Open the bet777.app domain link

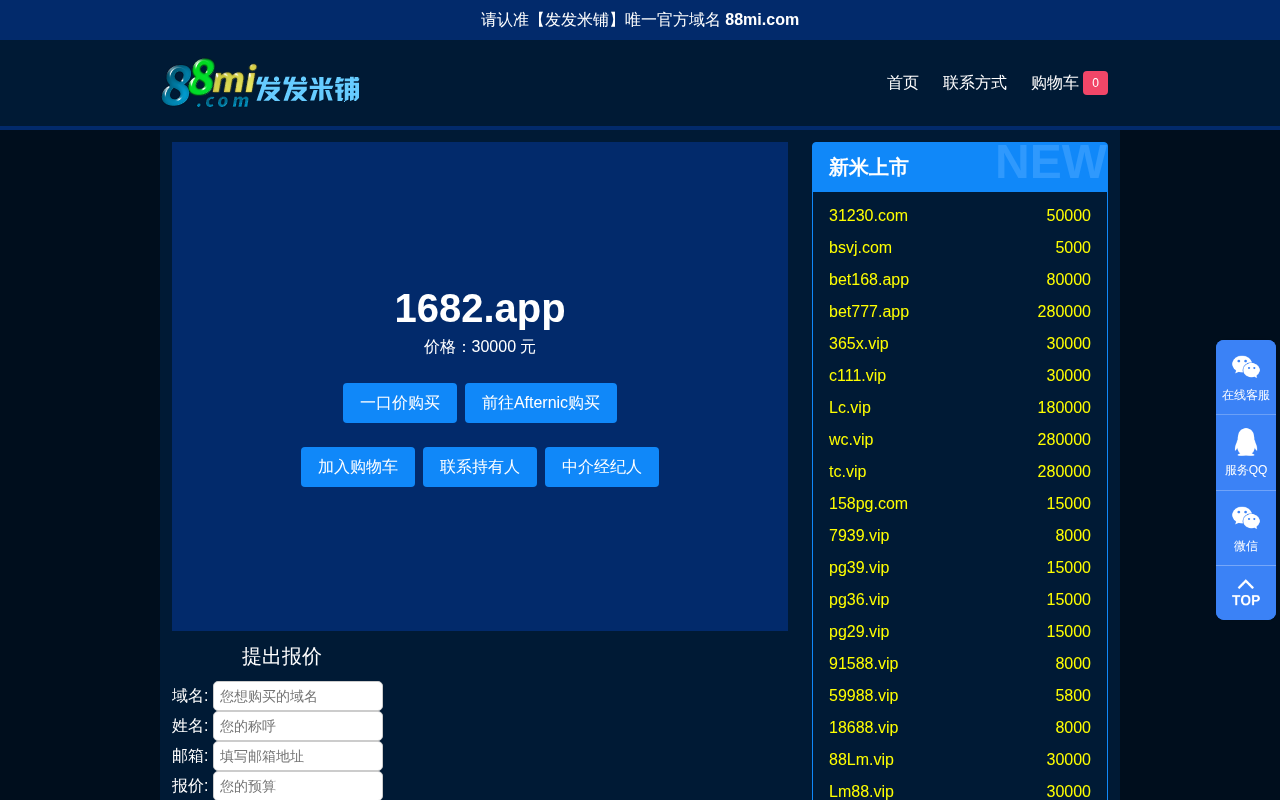tap(869, 312)
